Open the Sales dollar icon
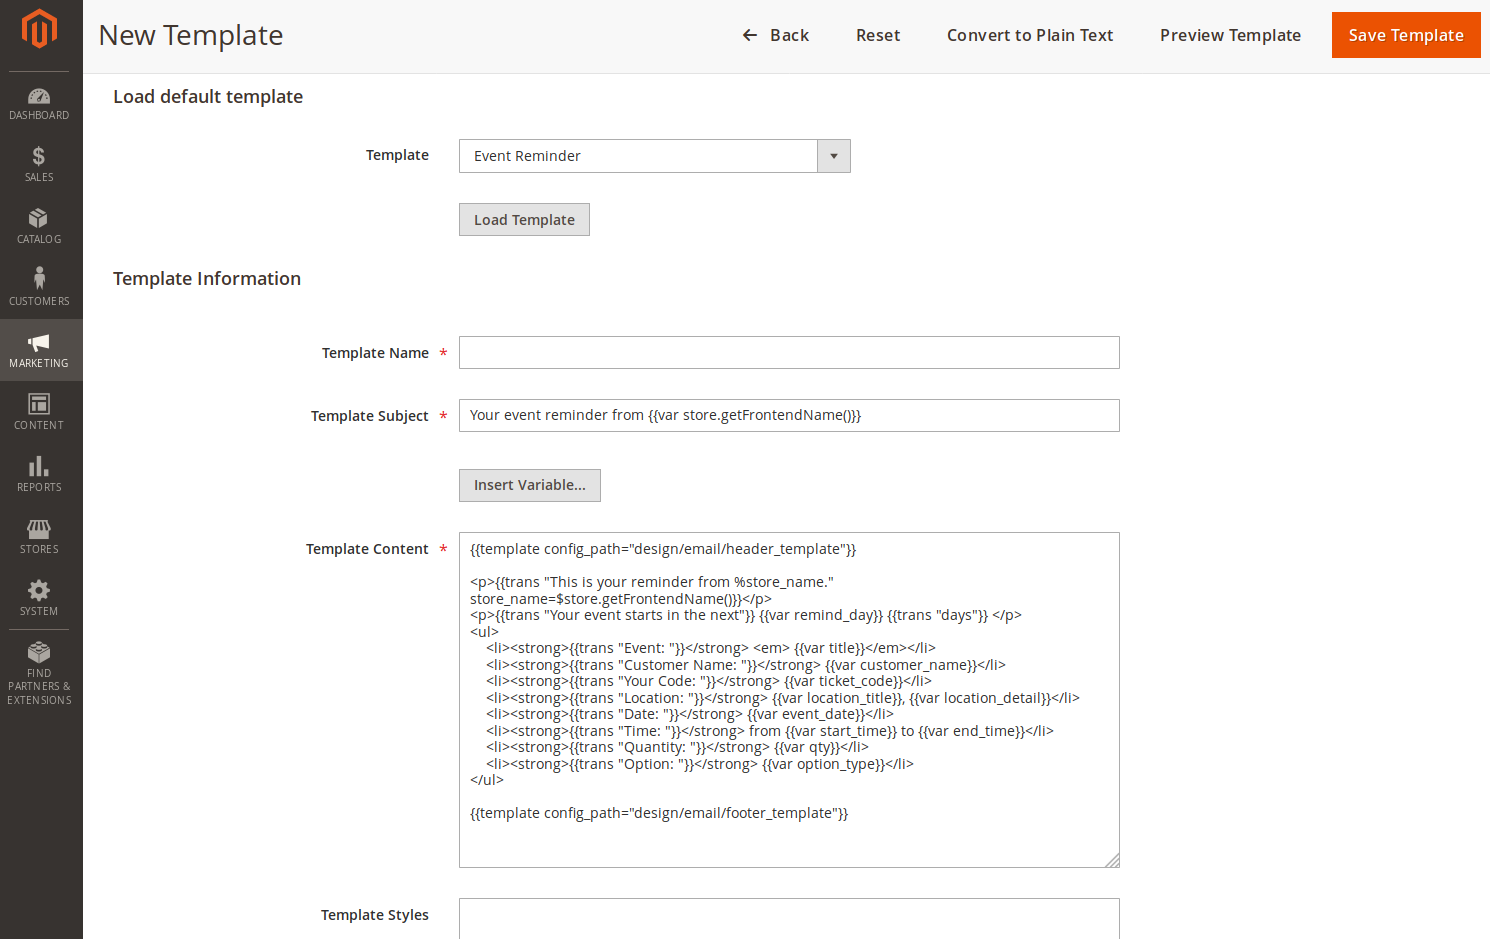1490x939 pixels. point(39,156)
